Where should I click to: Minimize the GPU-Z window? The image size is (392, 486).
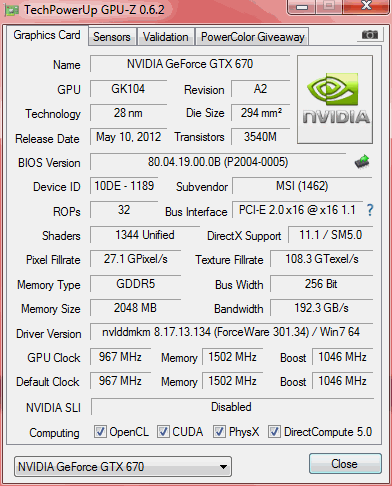coord(302,7)
